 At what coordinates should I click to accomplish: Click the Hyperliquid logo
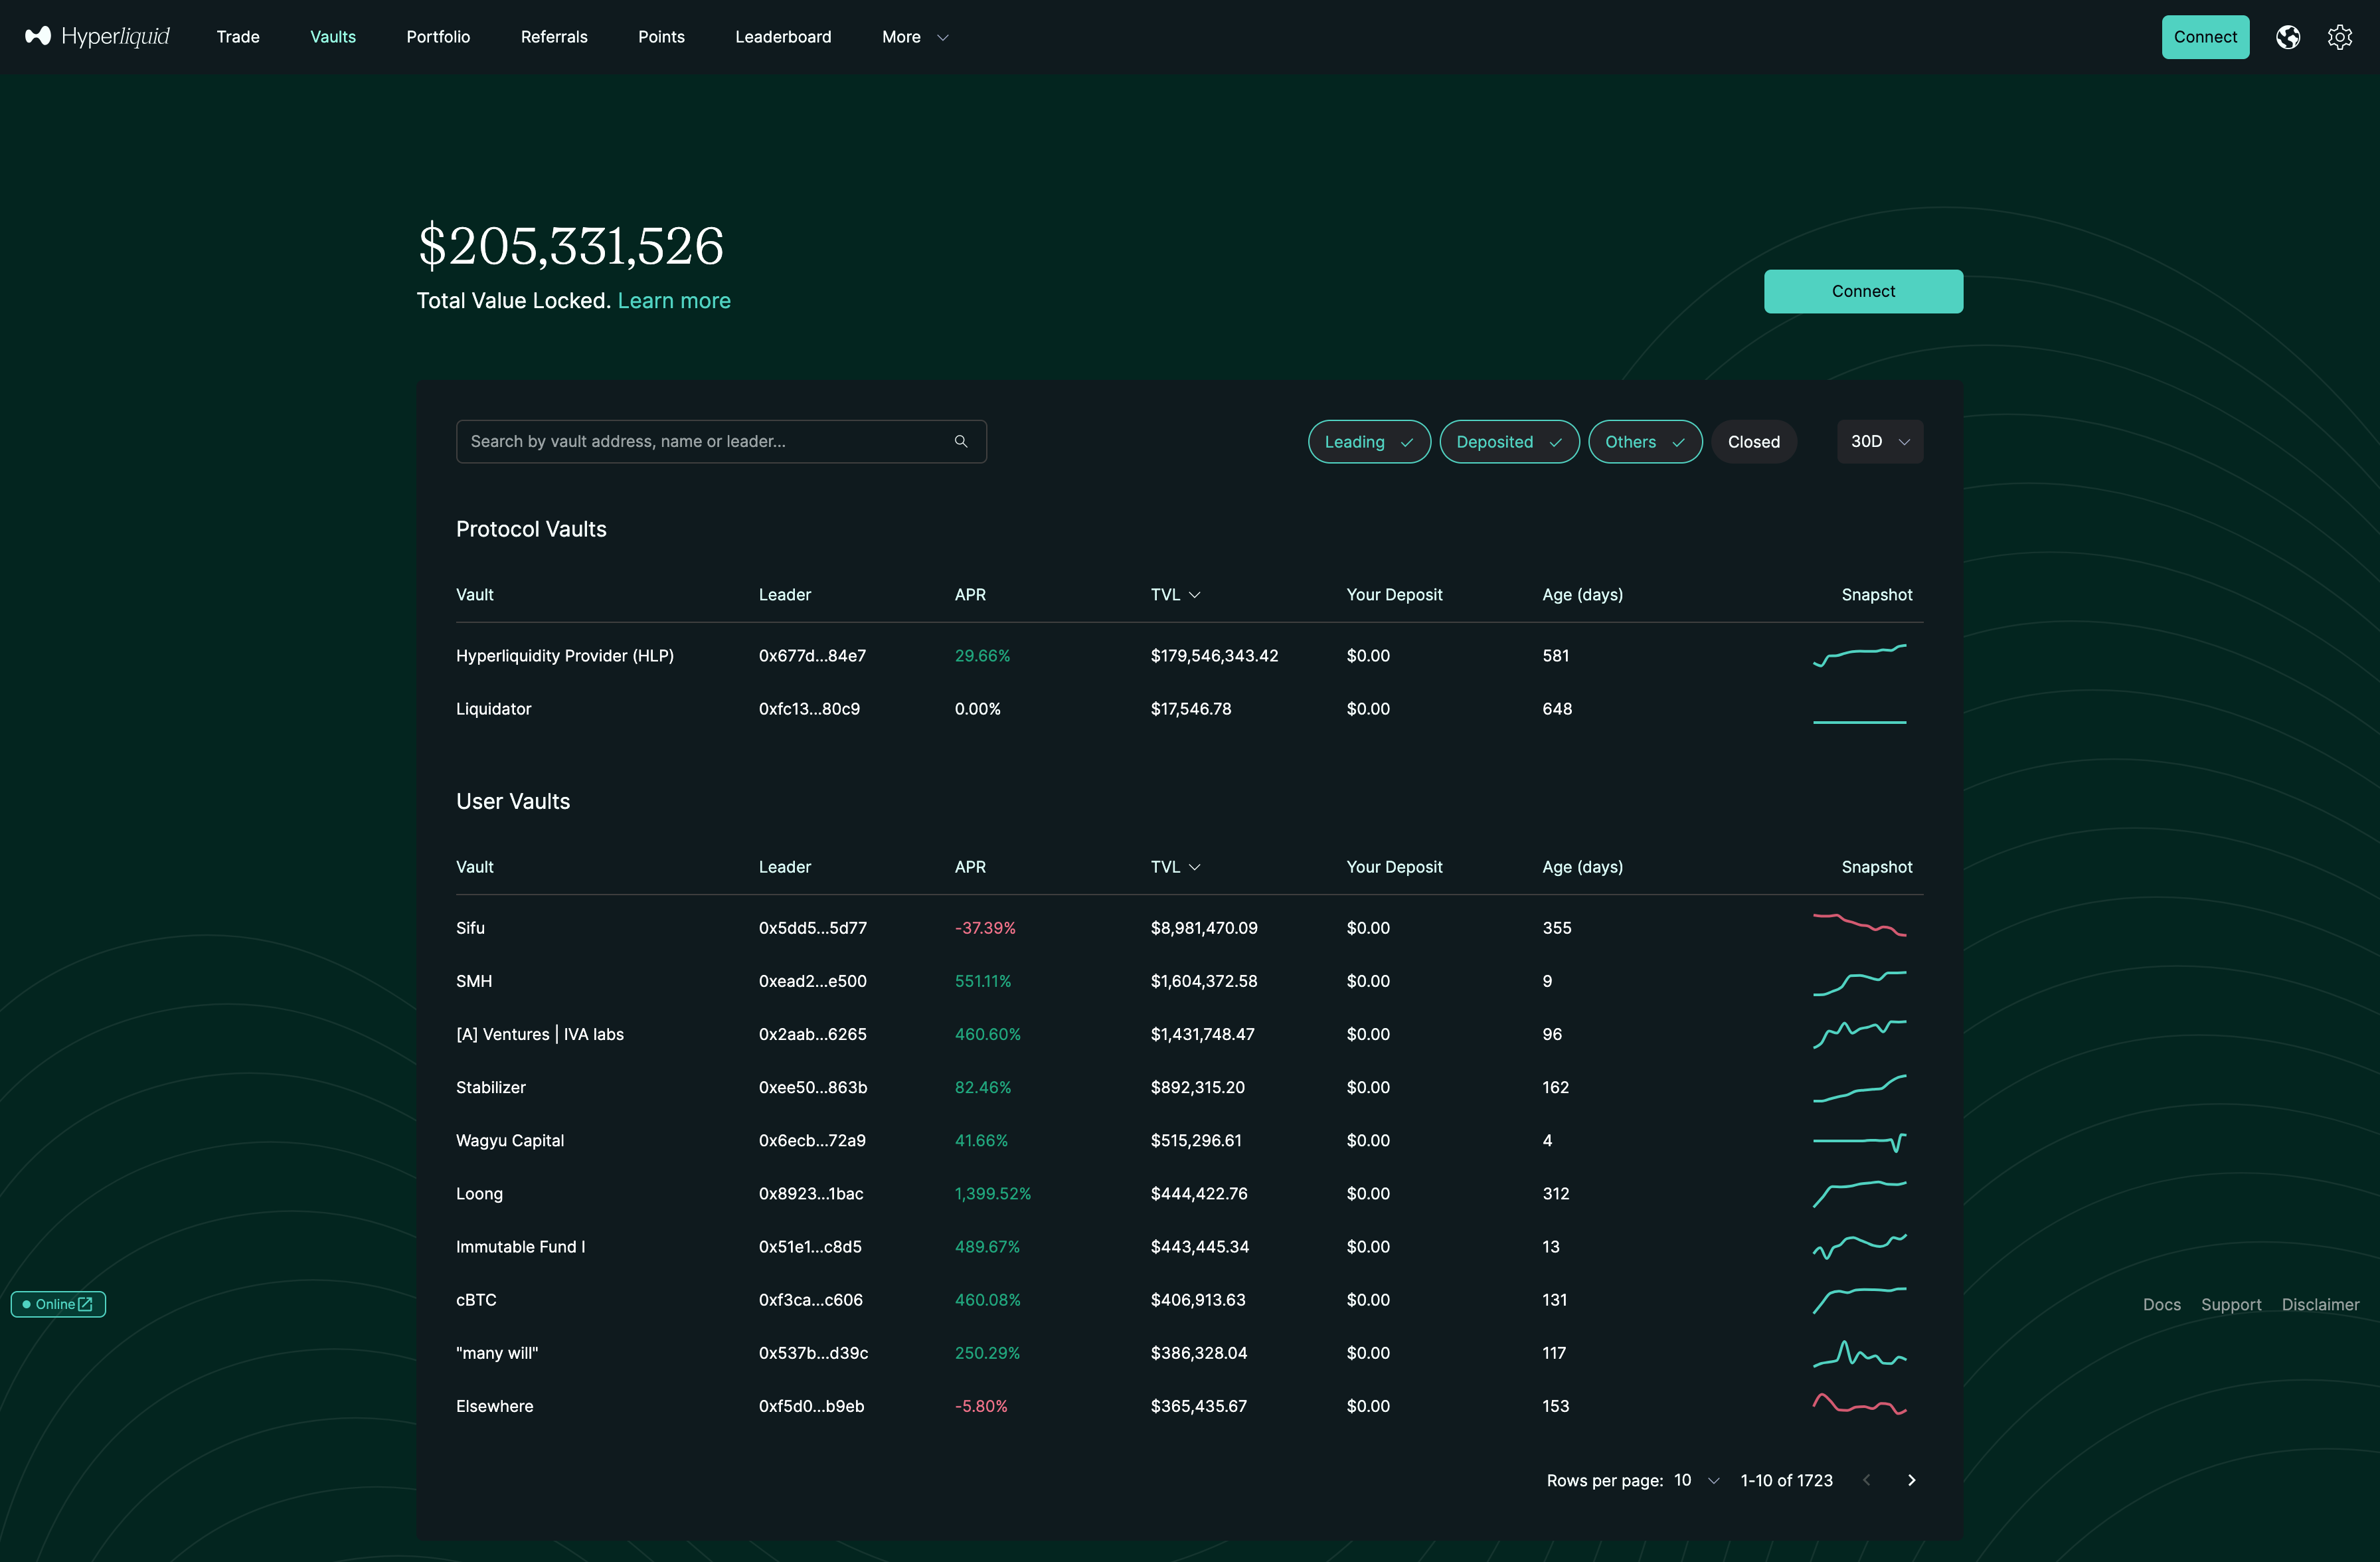[97, 37]
